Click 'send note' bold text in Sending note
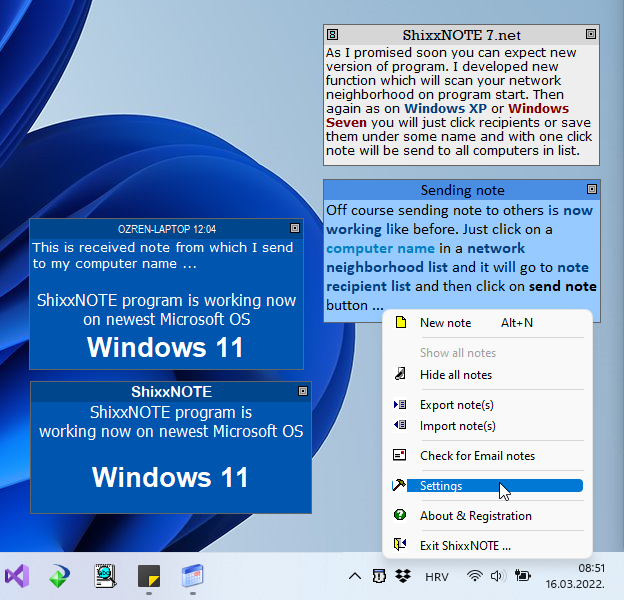 [562, 286]
